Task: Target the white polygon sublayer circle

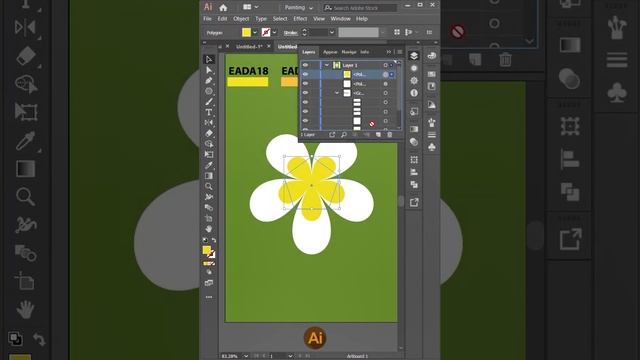Action: (x=385, y=84)
